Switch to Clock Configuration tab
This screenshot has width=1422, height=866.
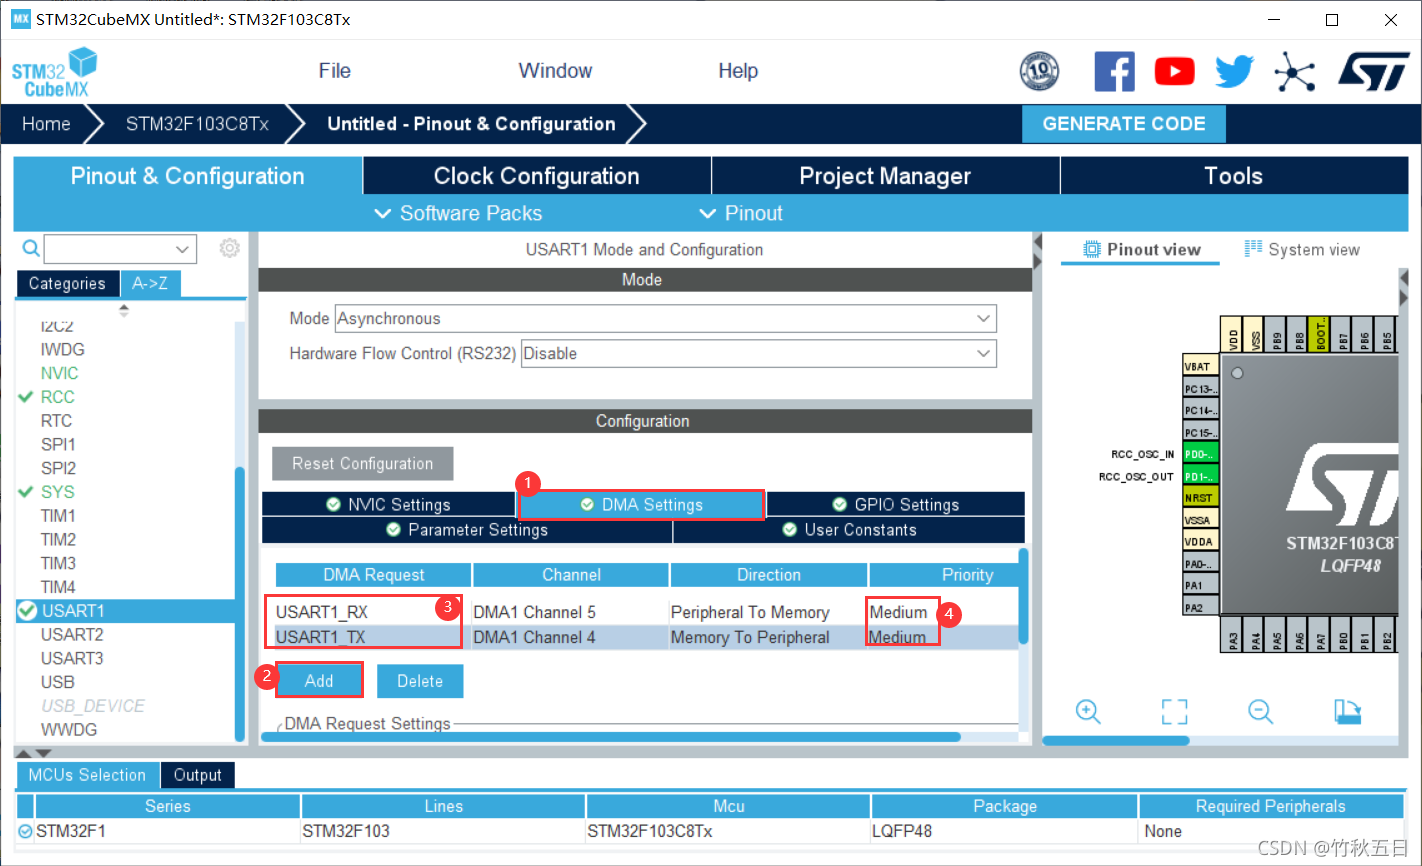[536, 176]
